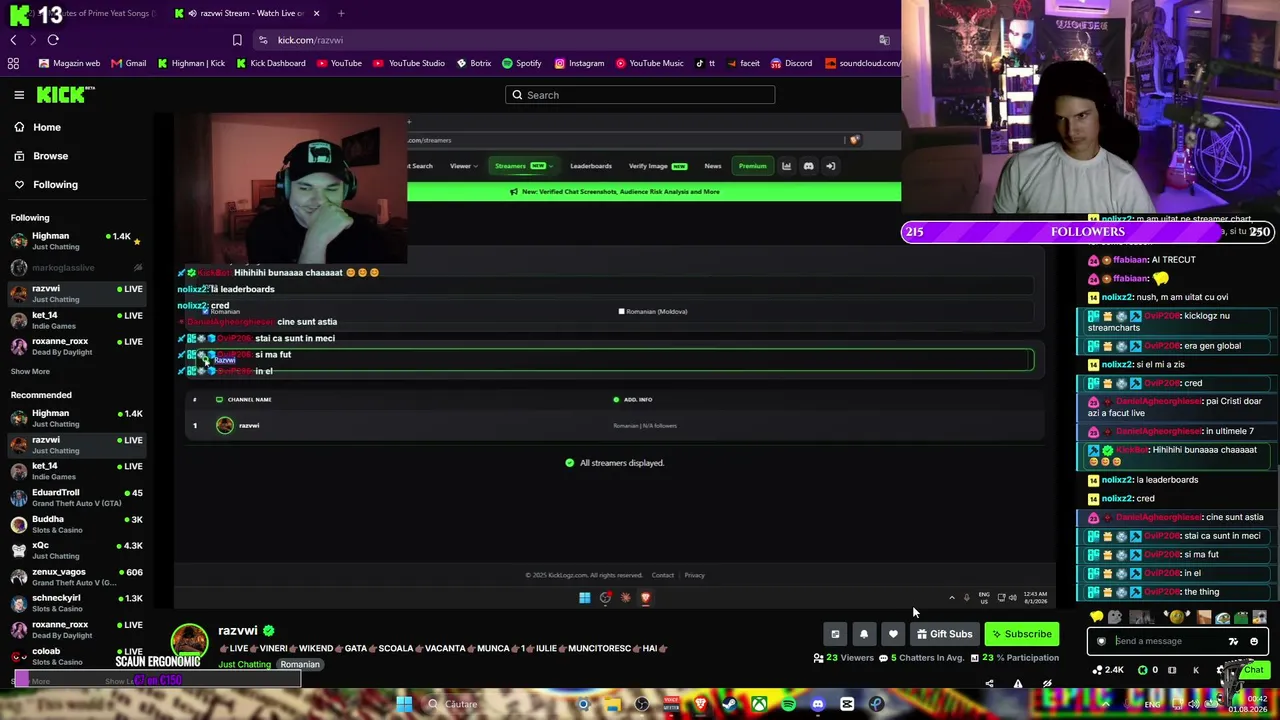Report the stream using the warning icon
This screenshot has height=720, width=1280.
1018,684
